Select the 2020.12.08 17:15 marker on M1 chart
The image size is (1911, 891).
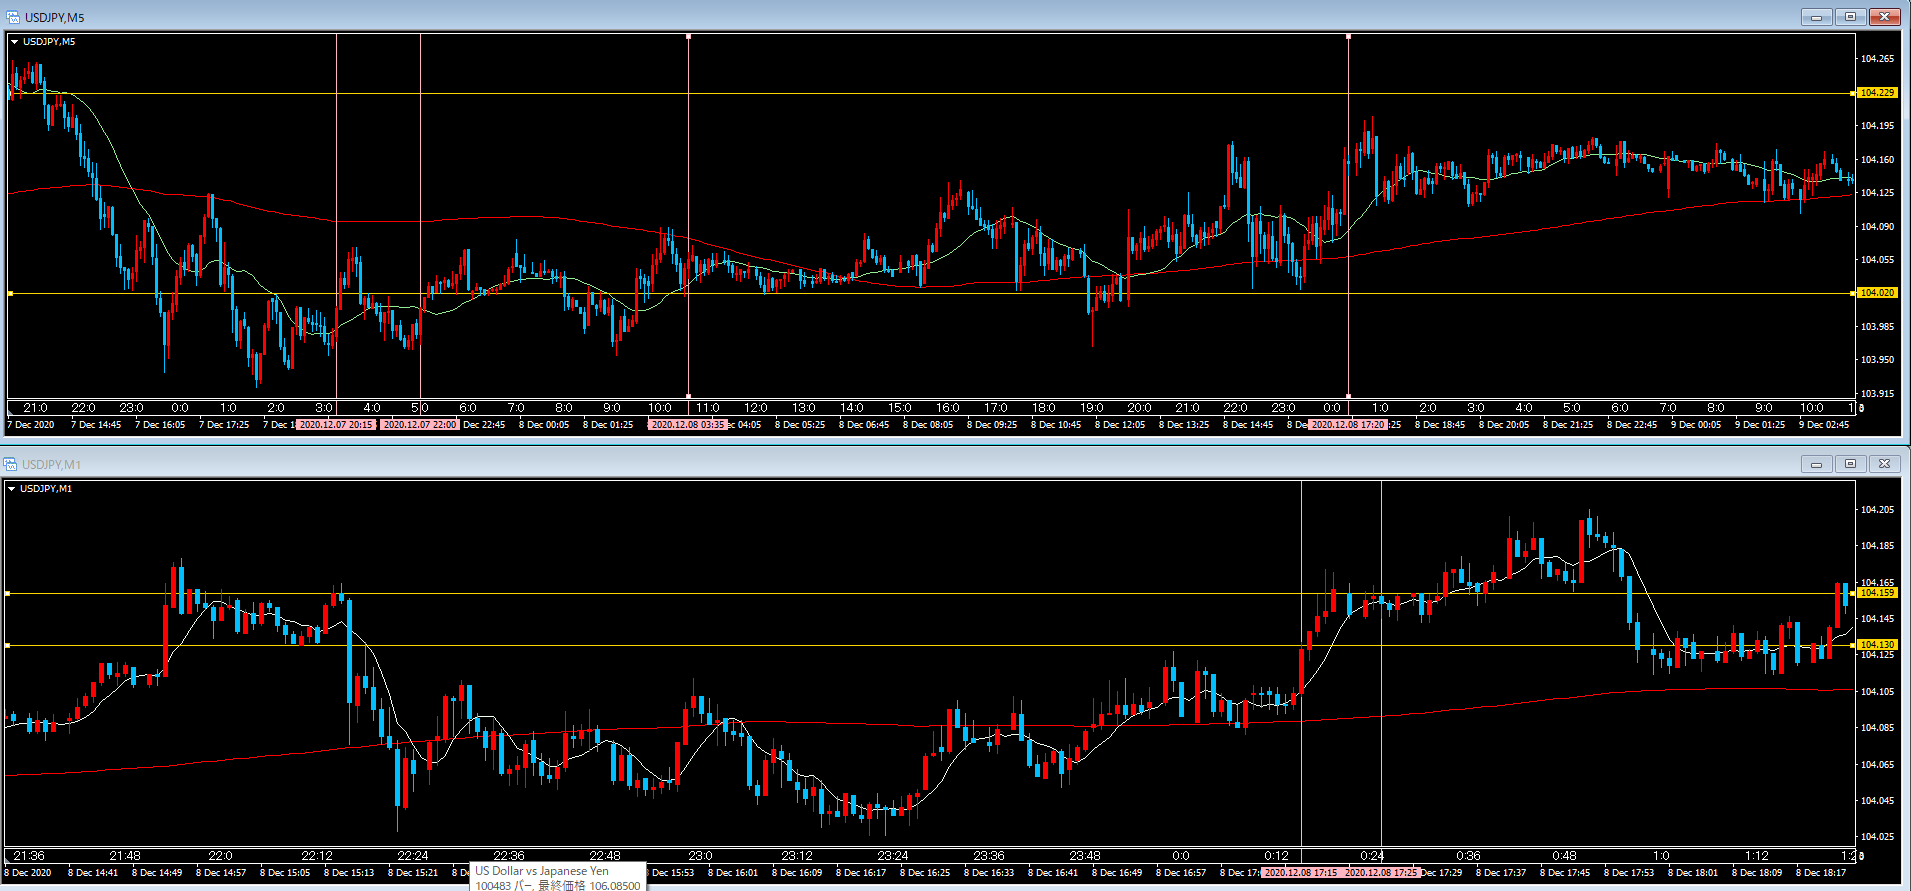point(1300,873)
